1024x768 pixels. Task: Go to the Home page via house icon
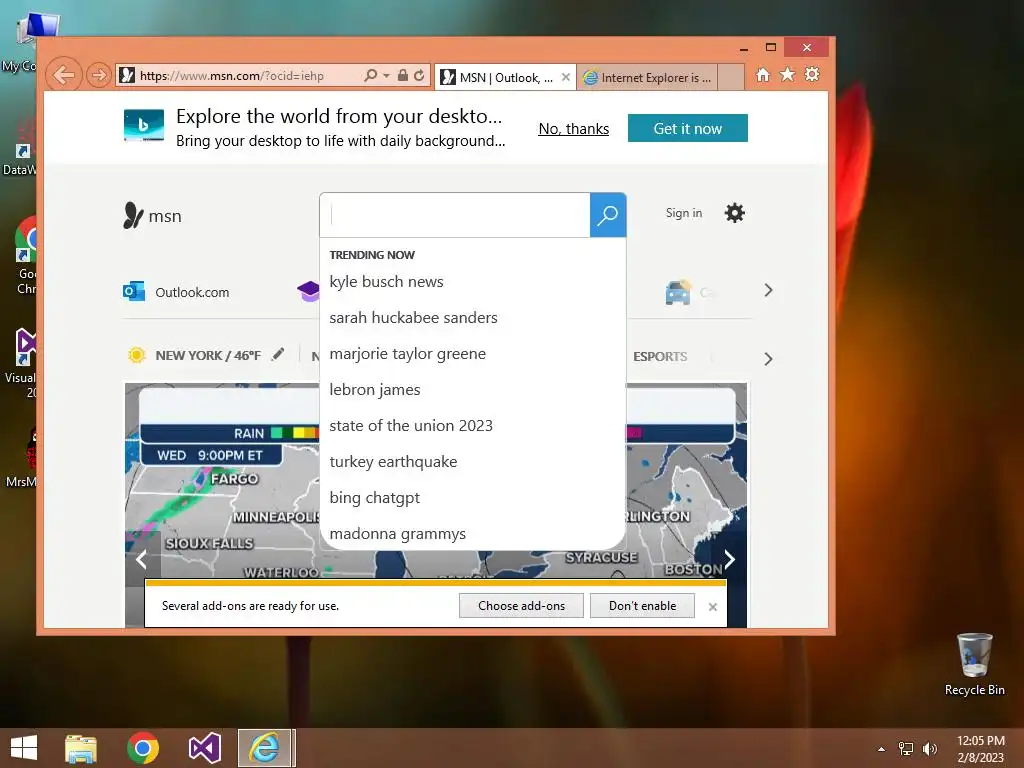pos(763,75)
